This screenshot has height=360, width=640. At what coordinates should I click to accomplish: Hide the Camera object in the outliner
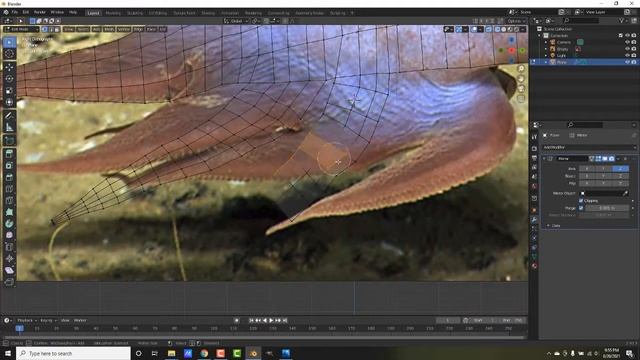627,42
